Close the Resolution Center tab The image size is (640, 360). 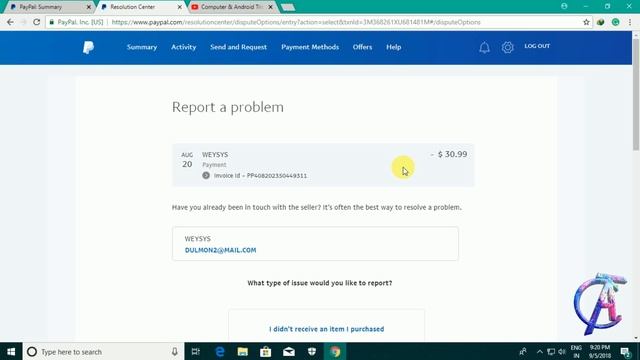[x=179, y=7]
